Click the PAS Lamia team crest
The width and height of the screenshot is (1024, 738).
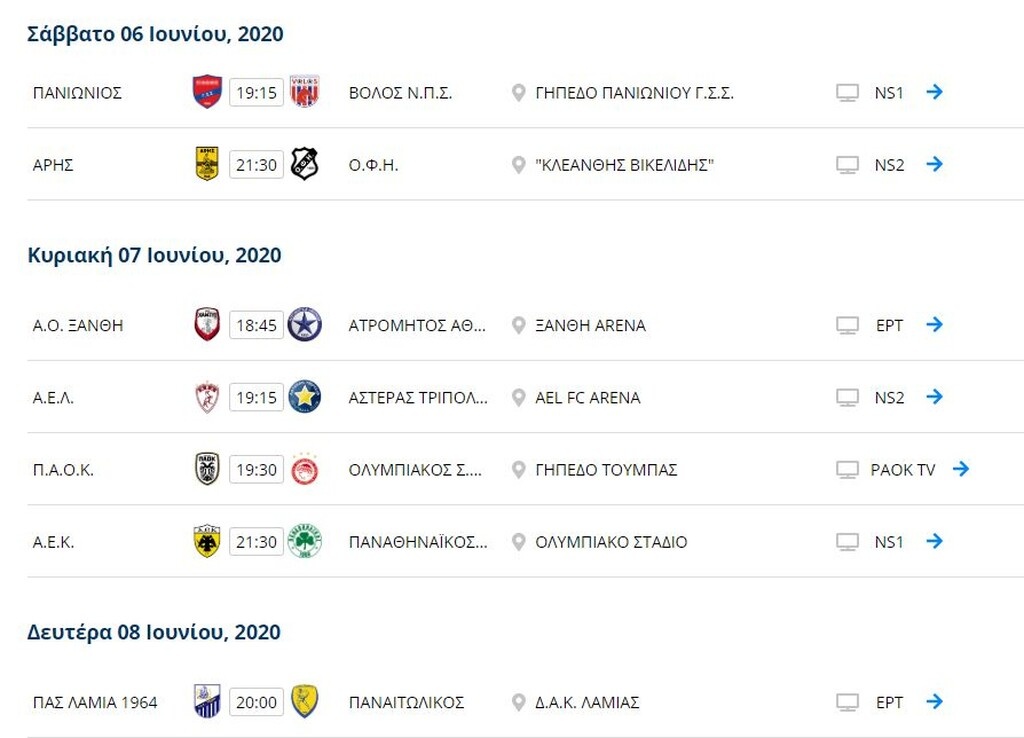[x=207, y=702]
